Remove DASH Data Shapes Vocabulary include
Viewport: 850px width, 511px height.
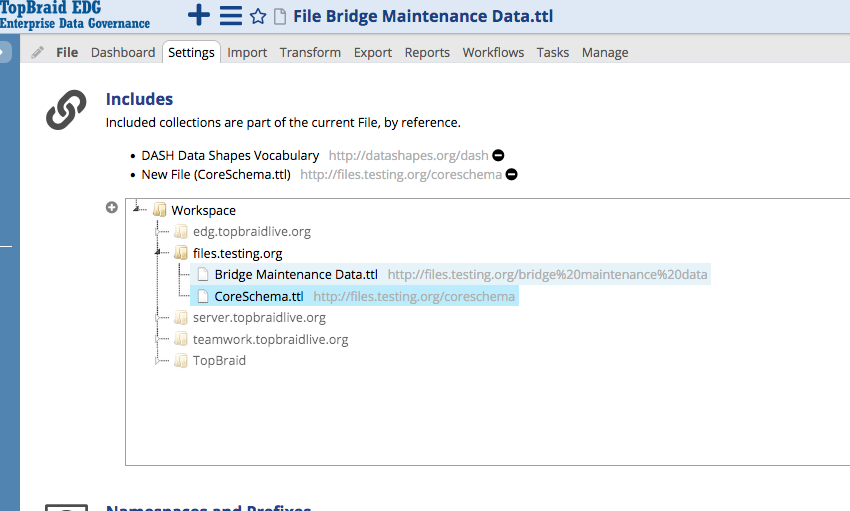(x=498, y=155)
